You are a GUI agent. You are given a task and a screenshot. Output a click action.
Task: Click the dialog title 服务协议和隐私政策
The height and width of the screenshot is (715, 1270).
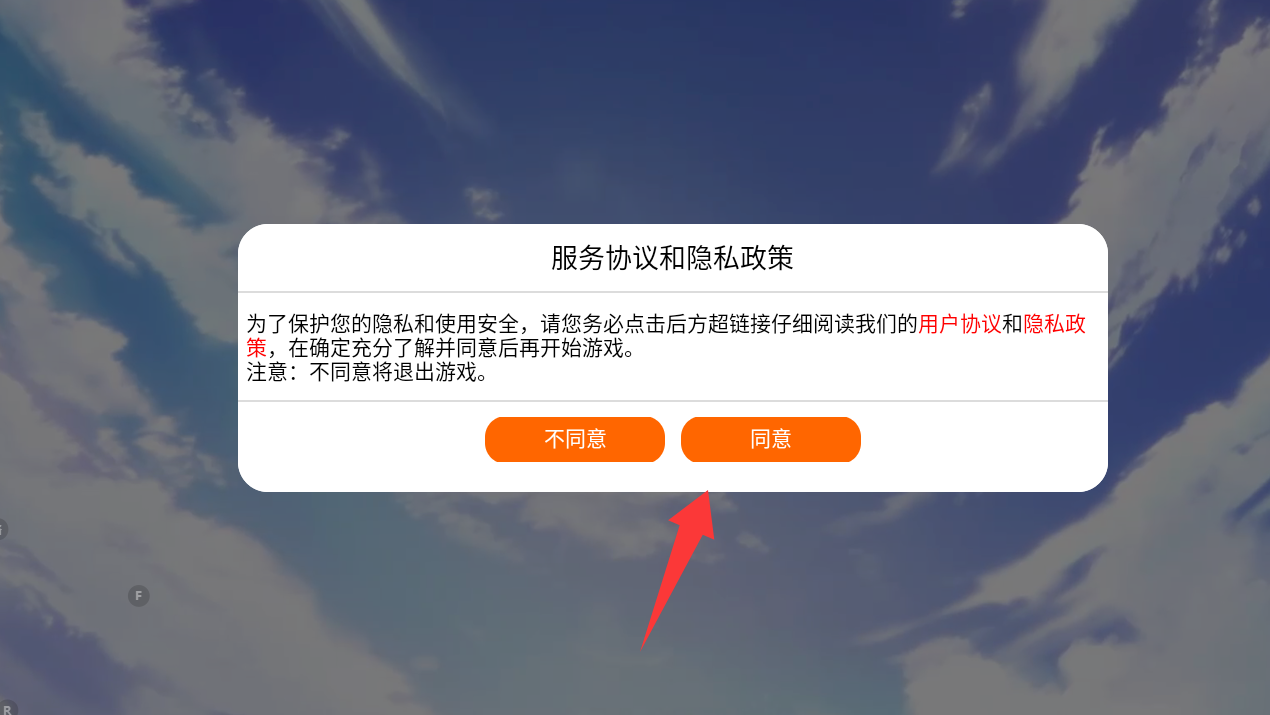tap(672, 258)
